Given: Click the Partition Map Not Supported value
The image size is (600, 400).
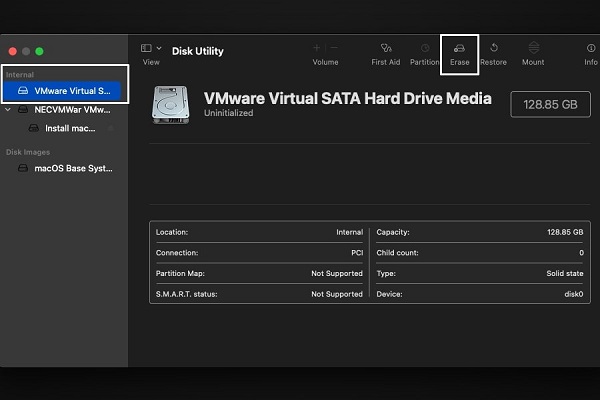Looking at the screenshot, I should (337, 274).
